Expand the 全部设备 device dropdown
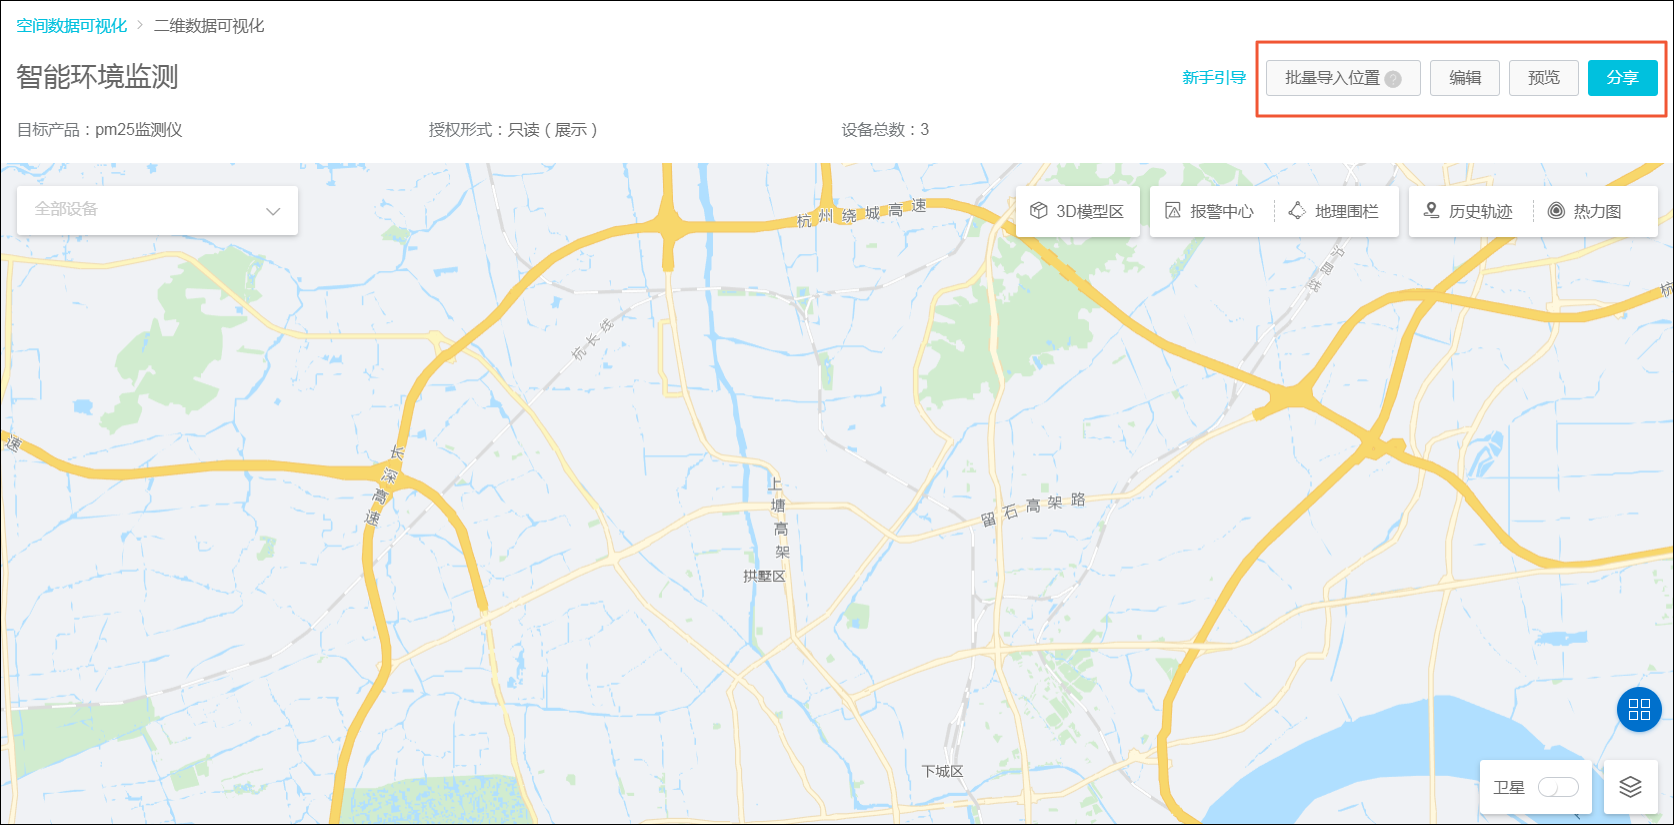 pyautogui.click(x=157, y=210)
